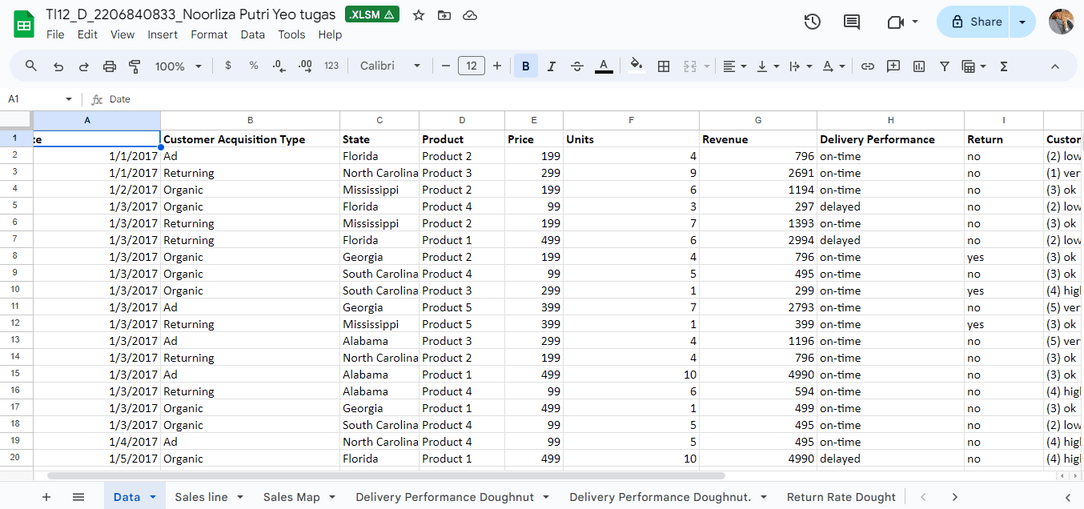Click the formula bar showing Date
This screenshot has height=509, width=1084.
pos(595,99)
